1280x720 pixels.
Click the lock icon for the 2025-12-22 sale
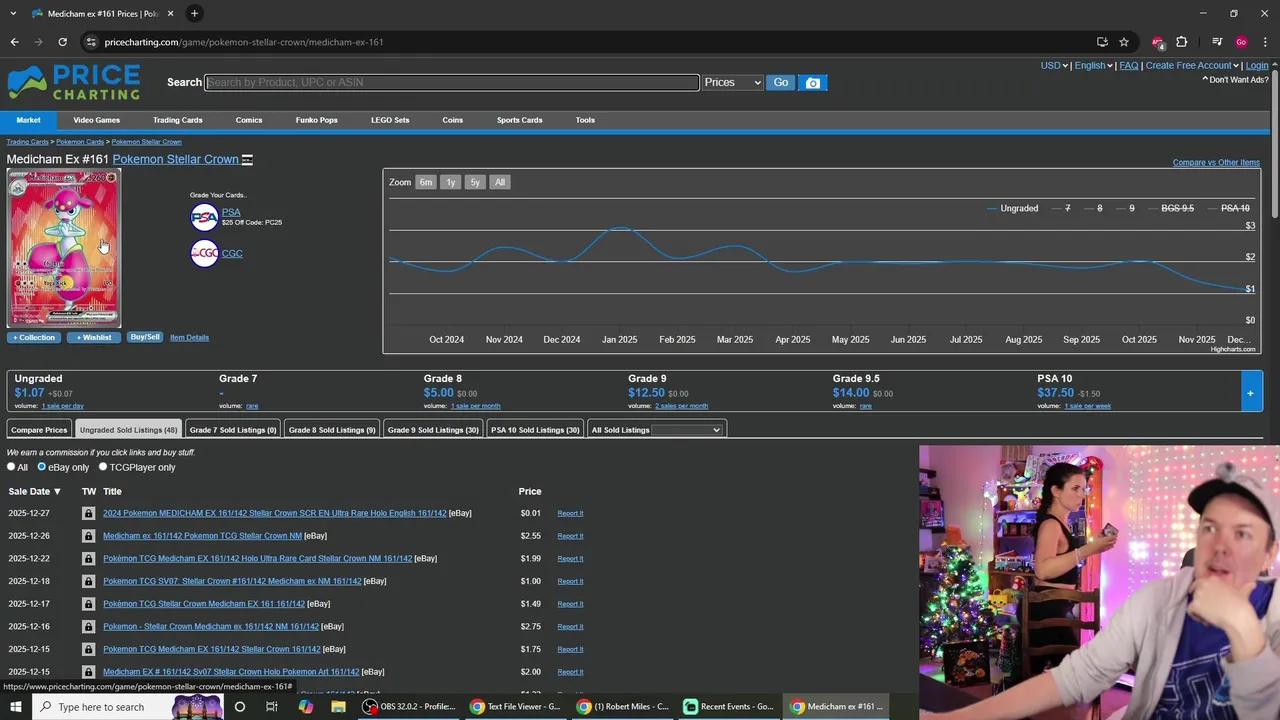coord(88,558)
